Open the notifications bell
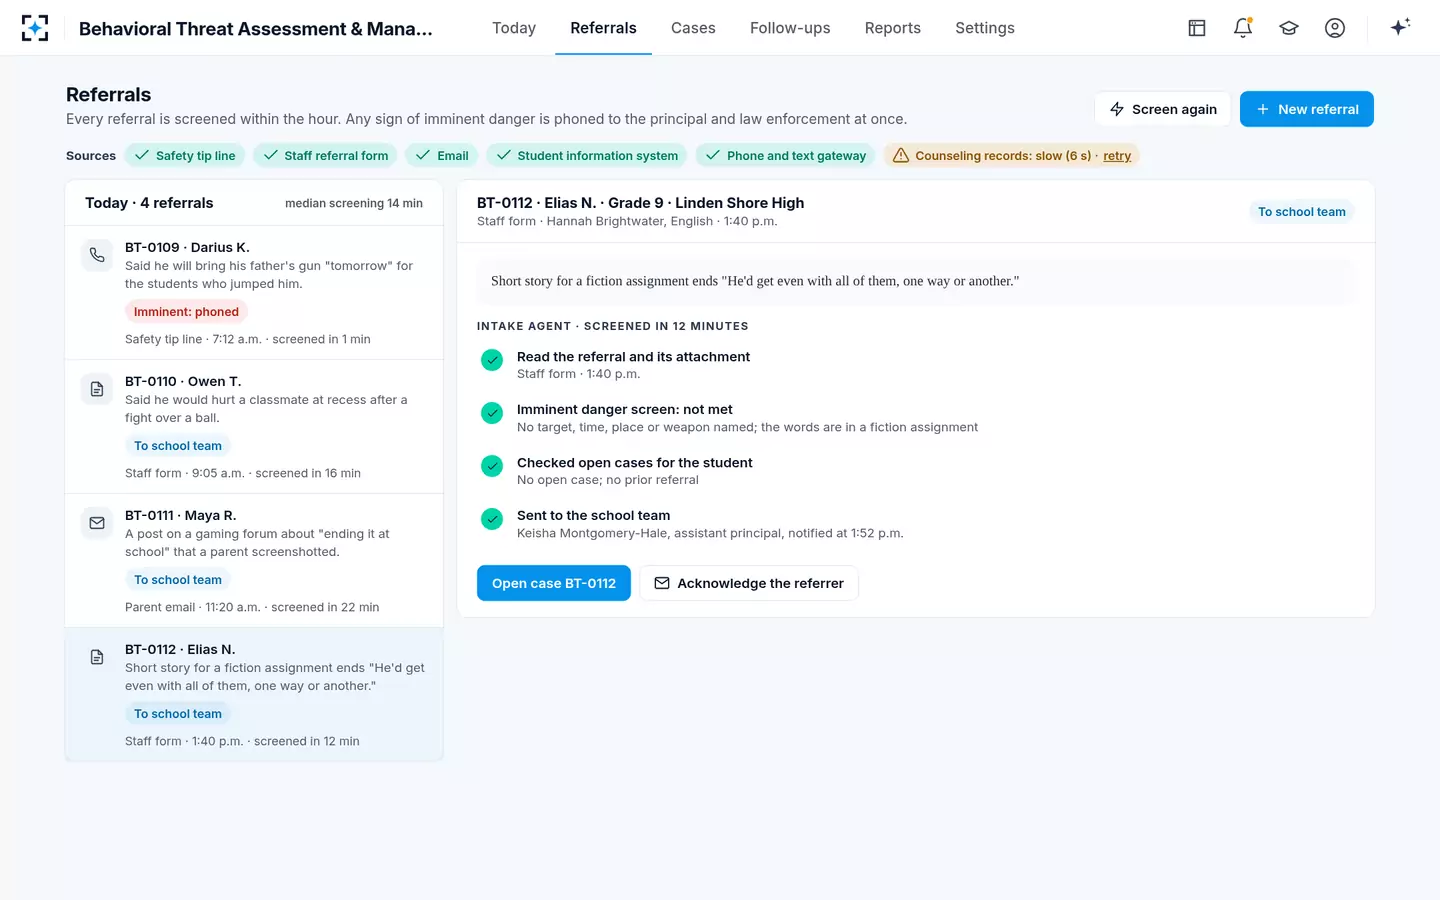The width and height of the screenshot is (1440, 900). coord(1243,28)
